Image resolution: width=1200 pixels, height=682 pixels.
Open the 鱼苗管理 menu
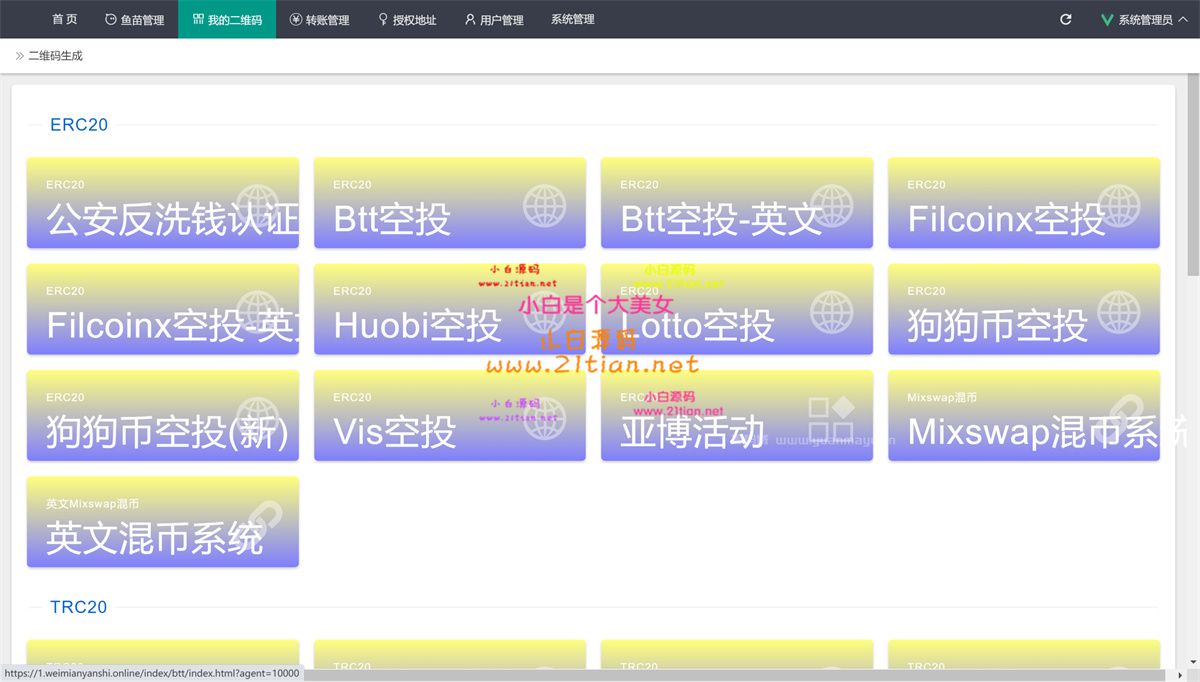click(x=134, y=19)
